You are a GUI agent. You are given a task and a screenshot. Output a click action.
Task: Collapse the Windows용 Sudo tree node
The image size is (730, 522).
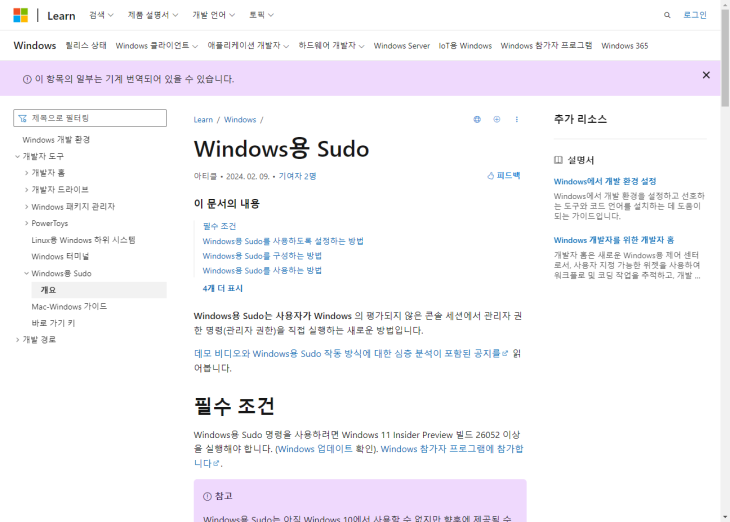(x=26, y=273)
